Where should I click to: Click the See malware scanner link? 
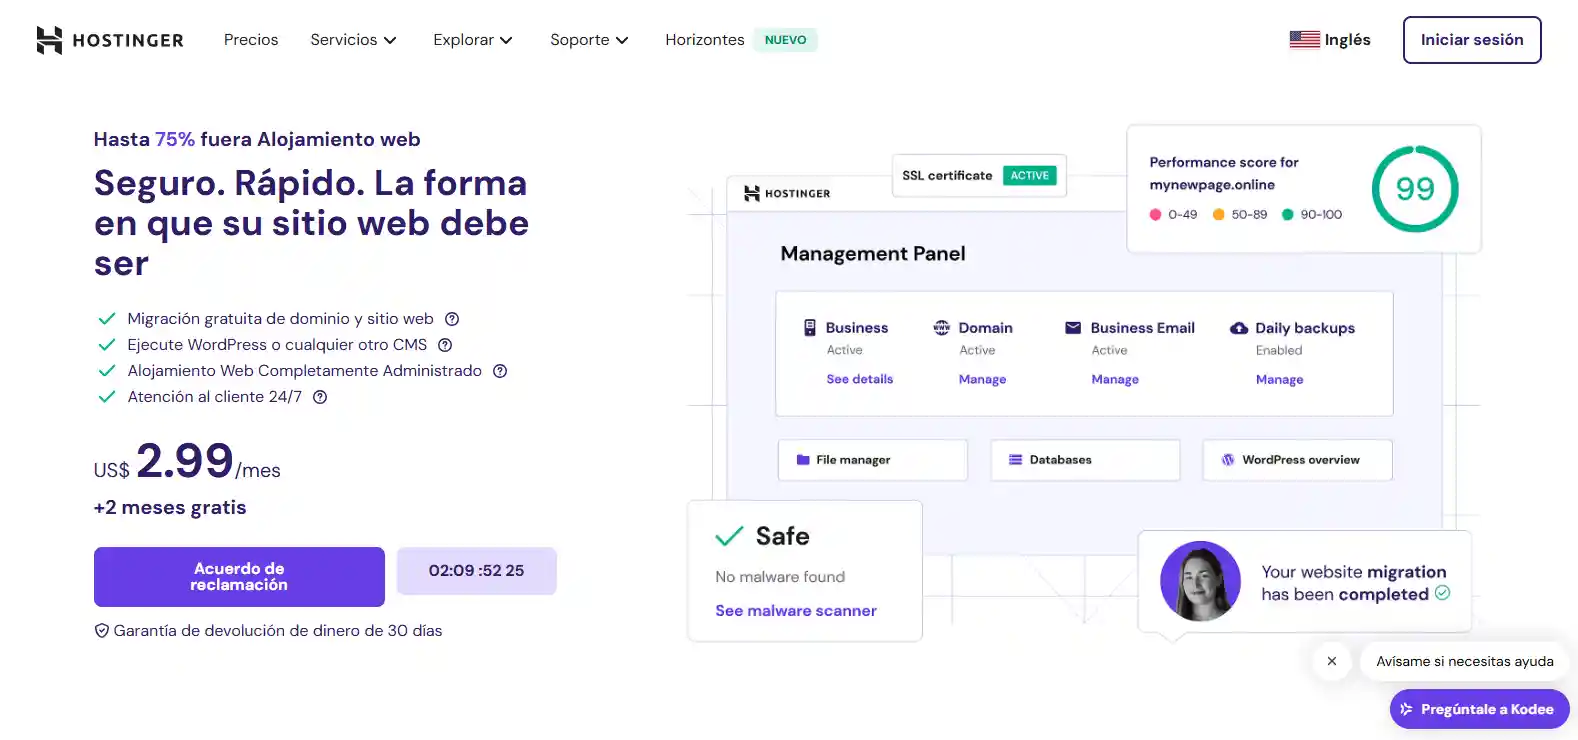coord(796,611)
